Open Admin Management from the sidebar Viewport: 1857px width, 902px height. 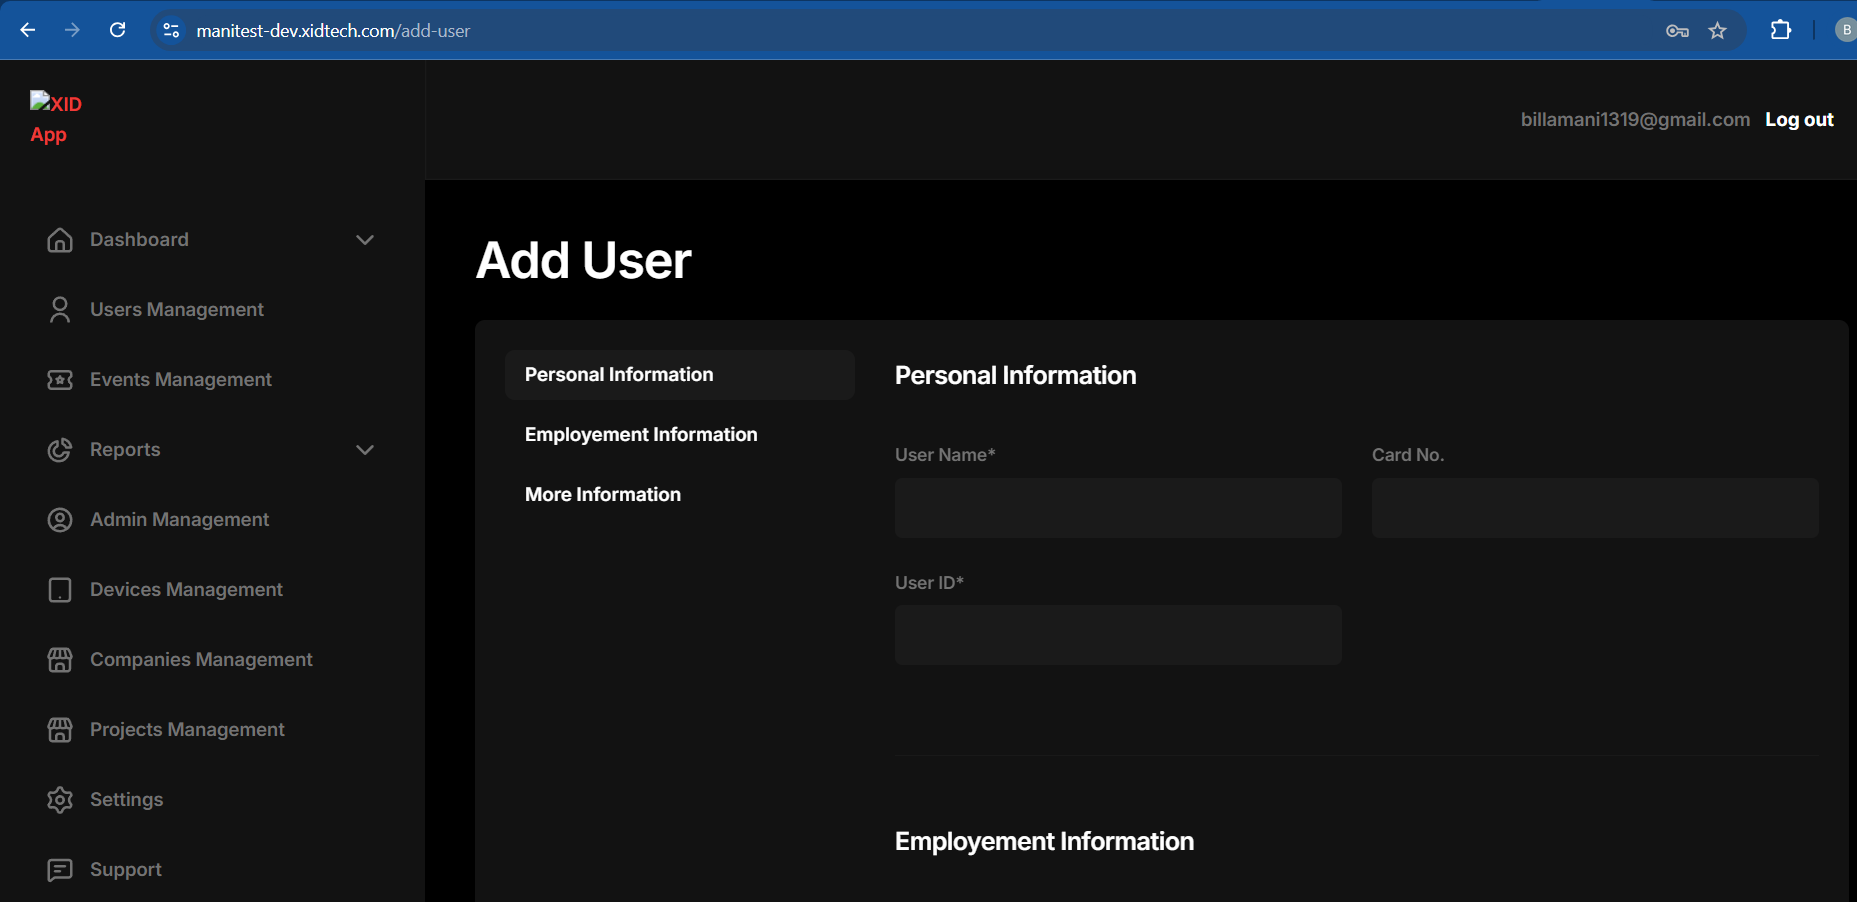tap(179, 520)
